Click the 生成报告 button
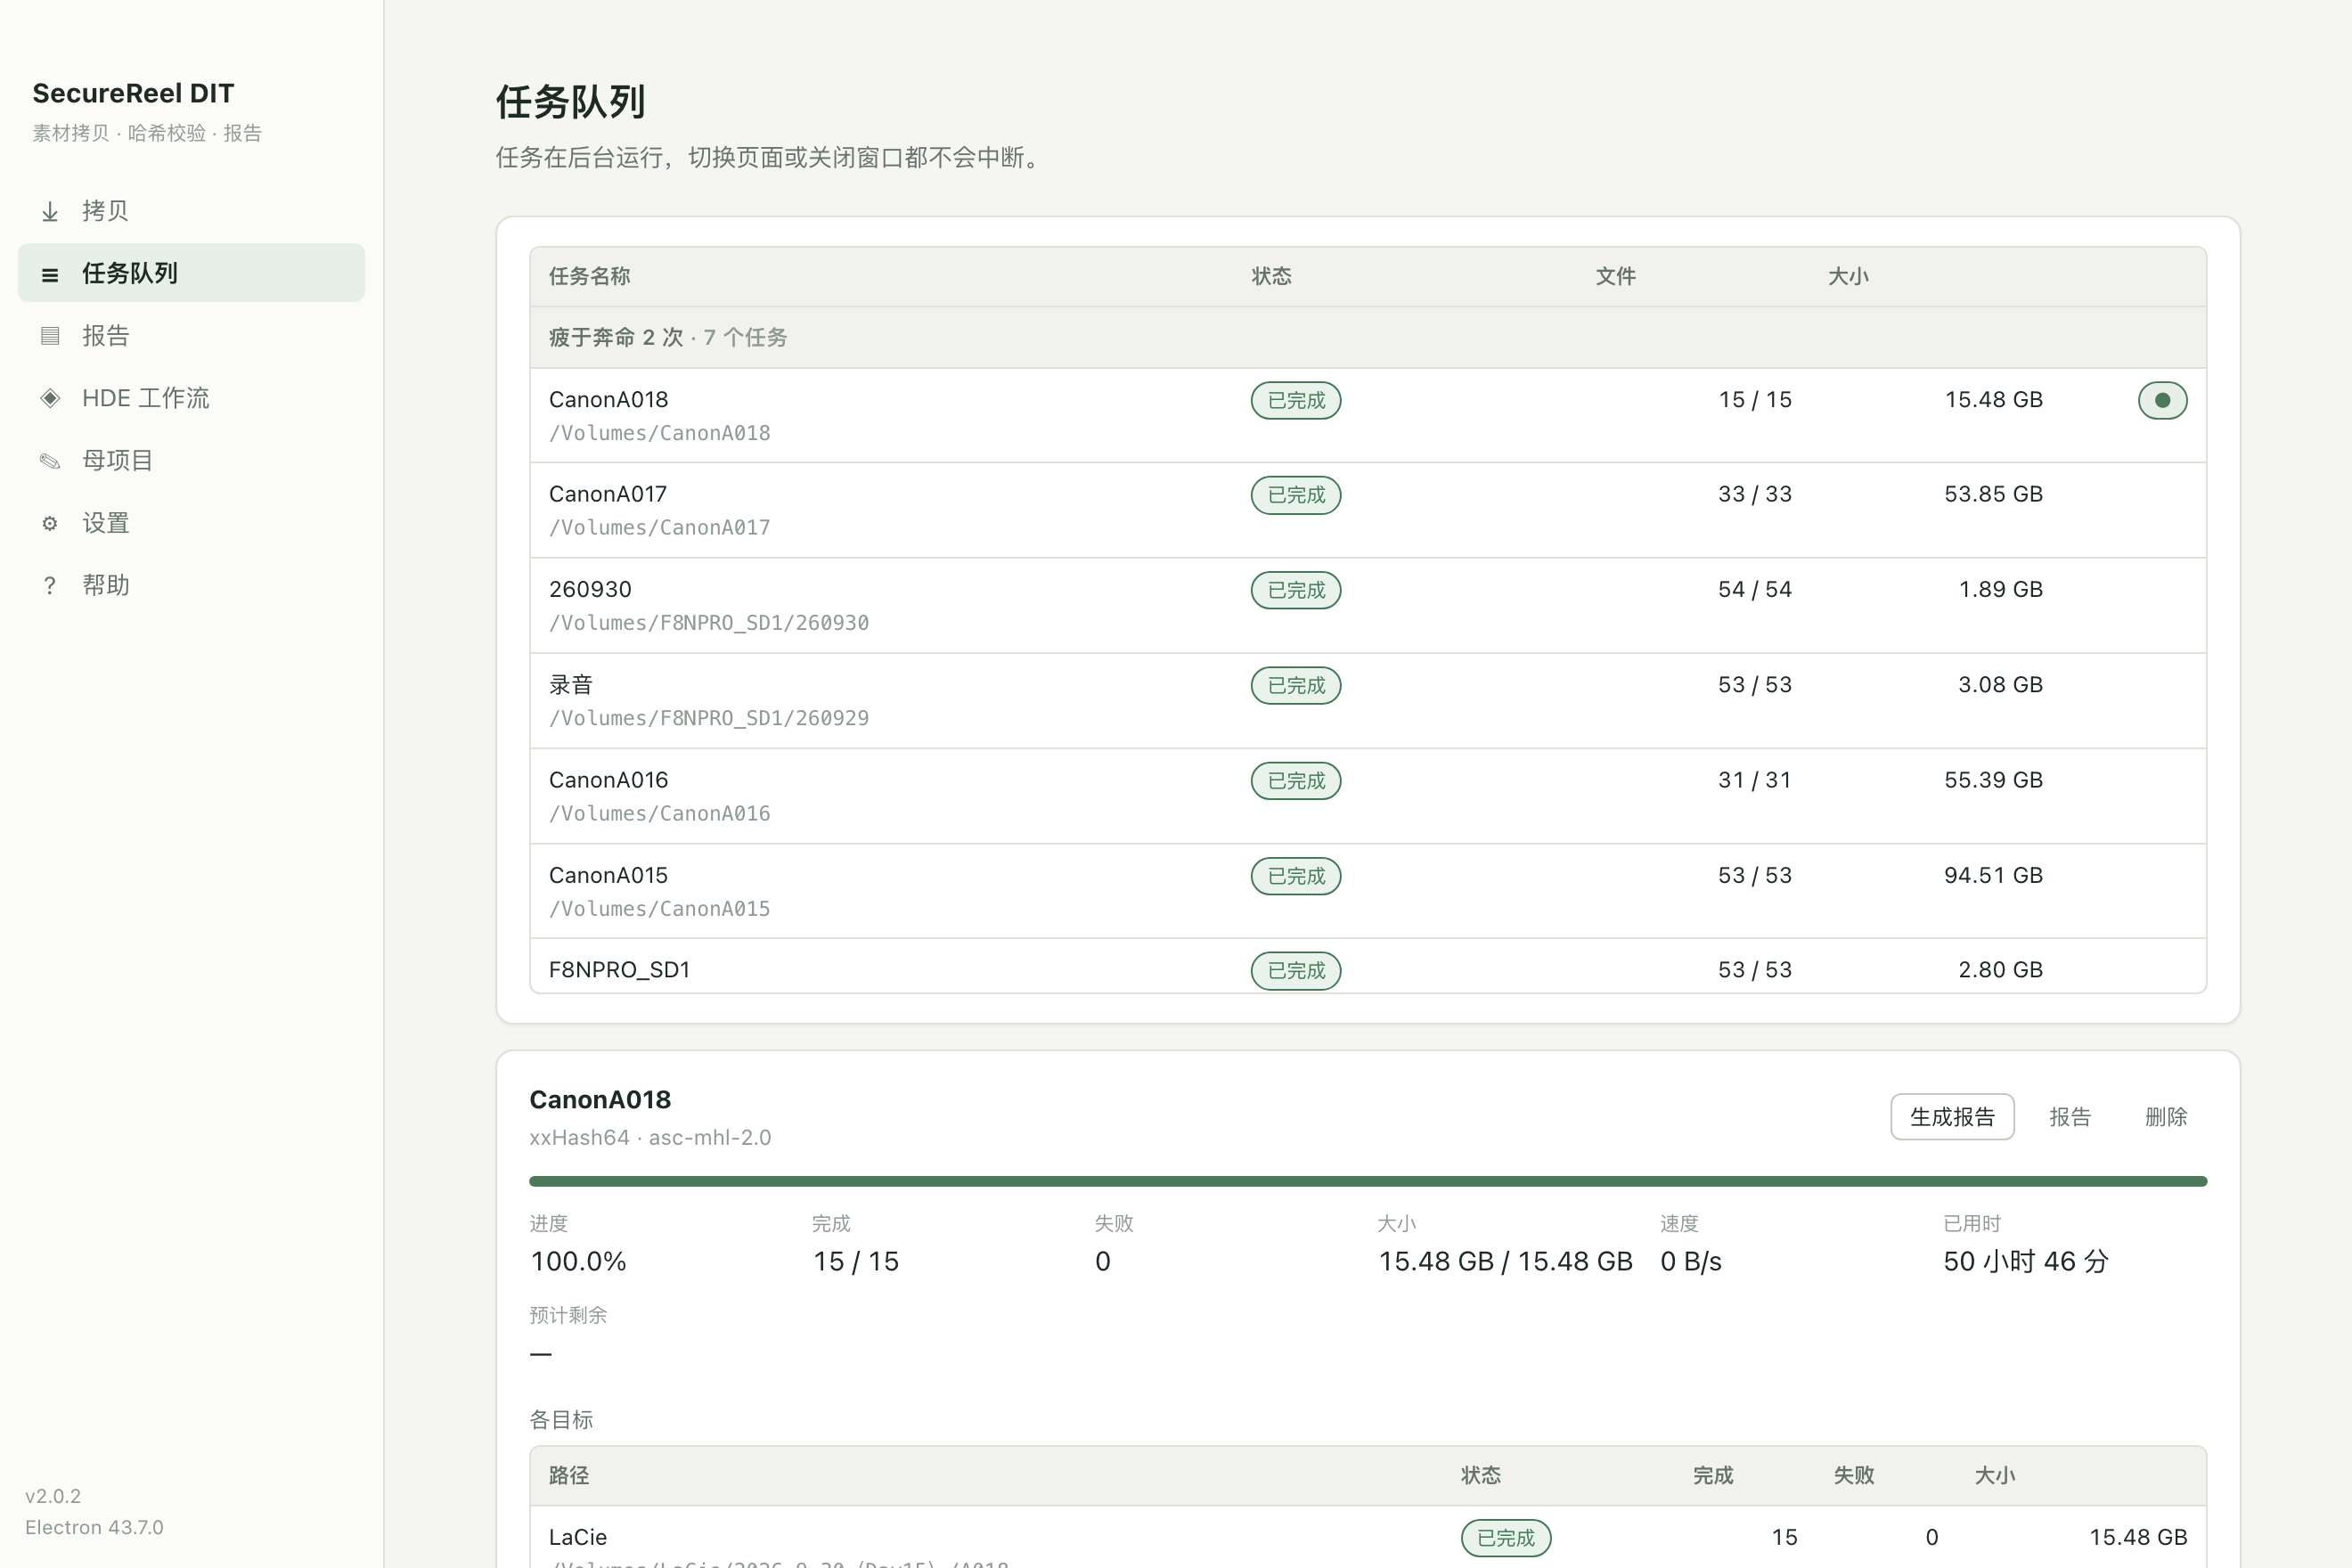2352x1568 pixels. (1952, 1117)
